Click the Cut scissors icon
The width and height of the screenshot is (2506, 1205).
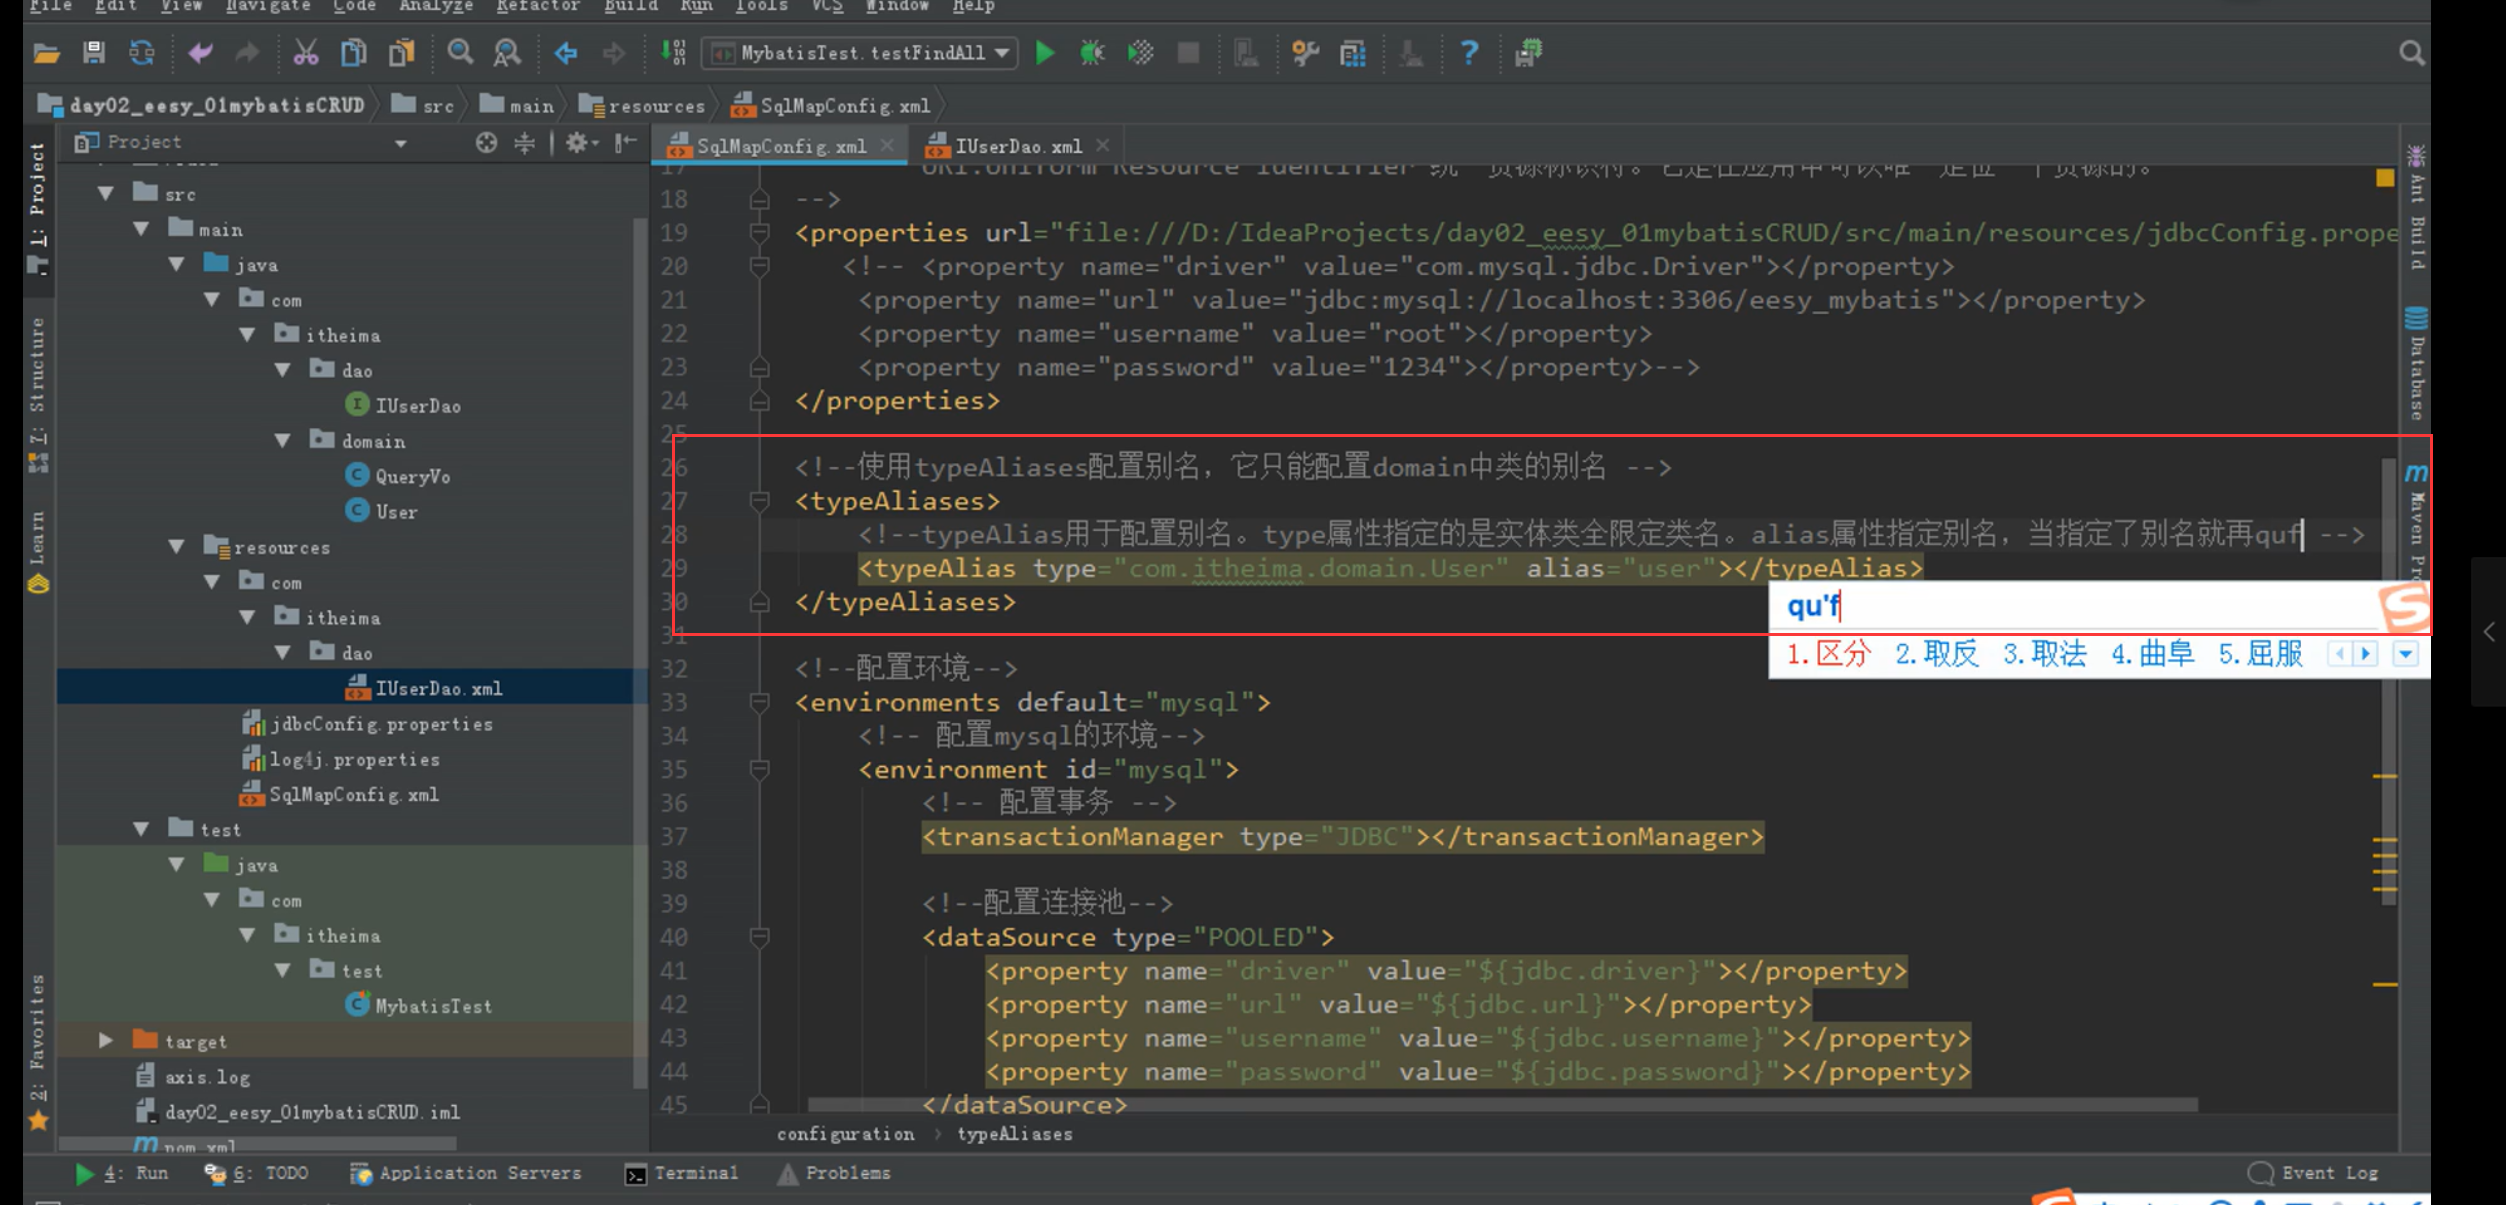tap(305, 52)
